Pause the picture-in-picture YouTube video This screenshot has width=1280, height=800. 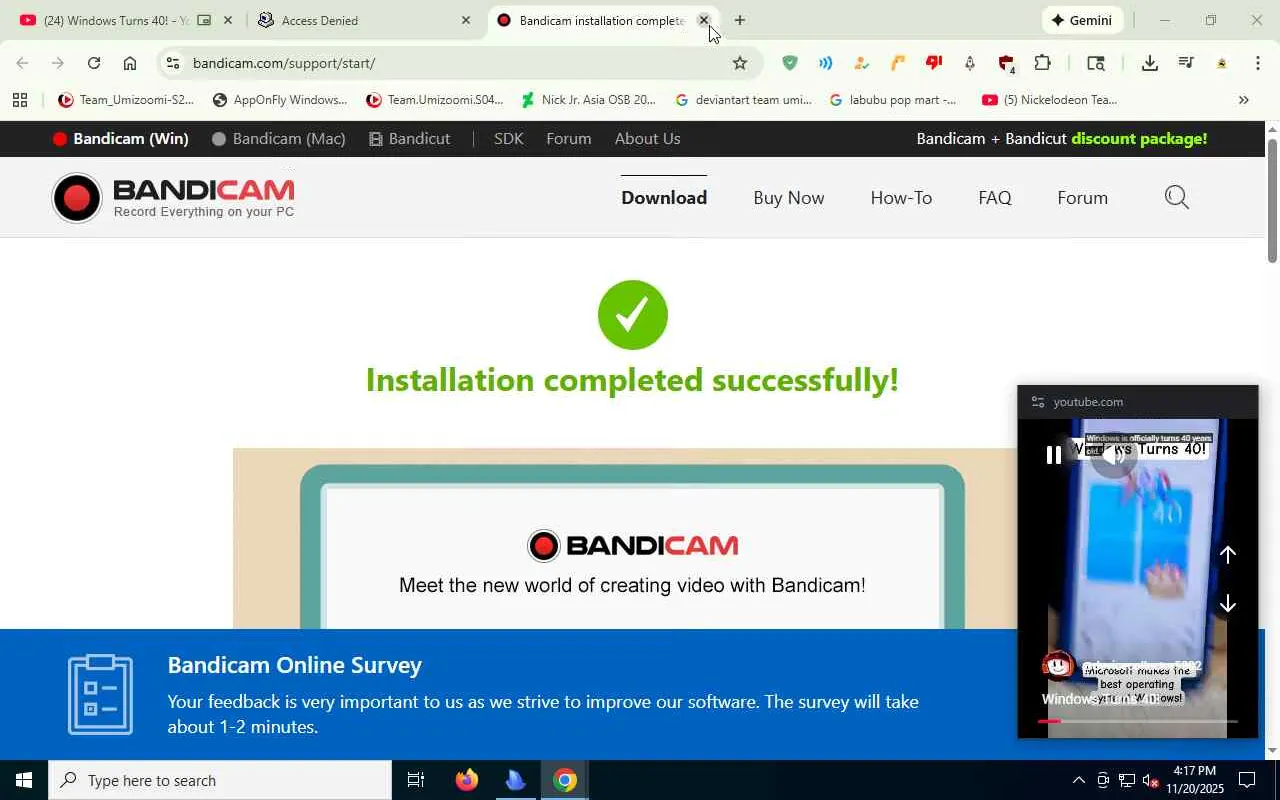point(1053,455)
